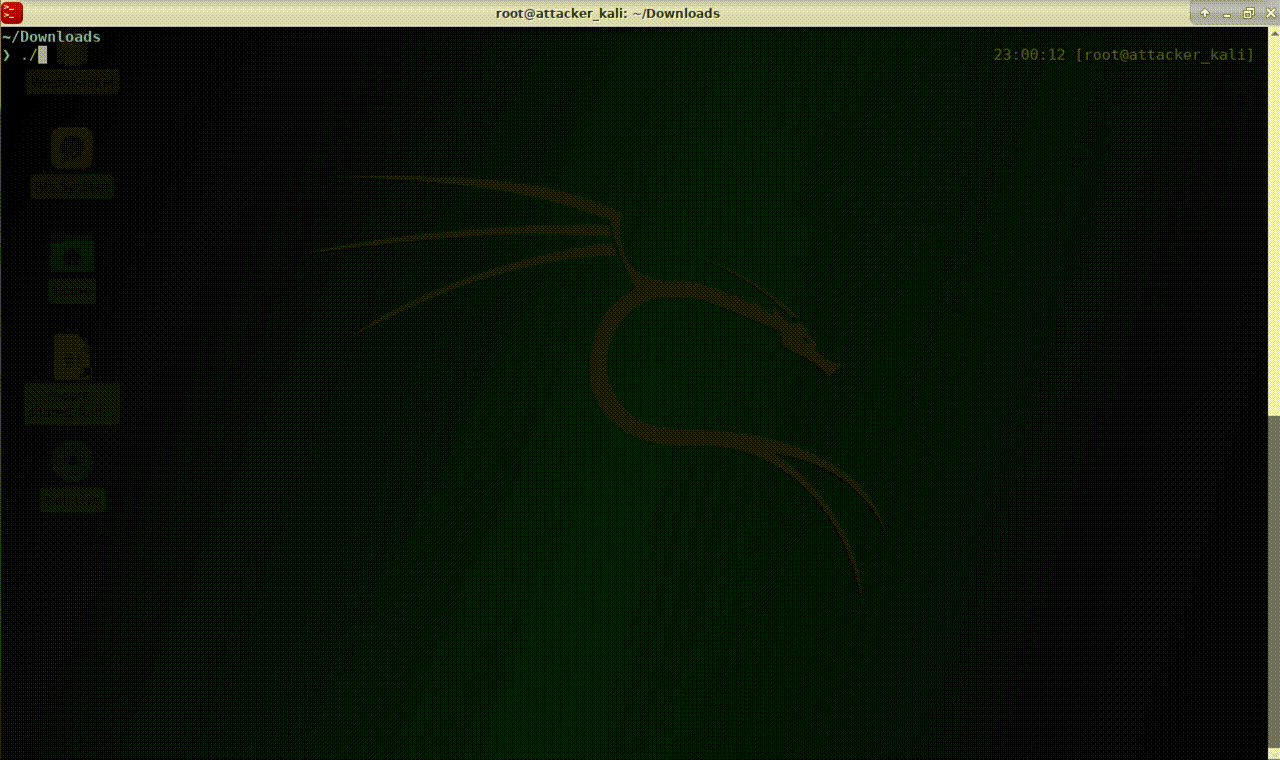Select the faded document shortcut desktop icon
This screenshot has height=760, width=1280.
tap(72, 357)
